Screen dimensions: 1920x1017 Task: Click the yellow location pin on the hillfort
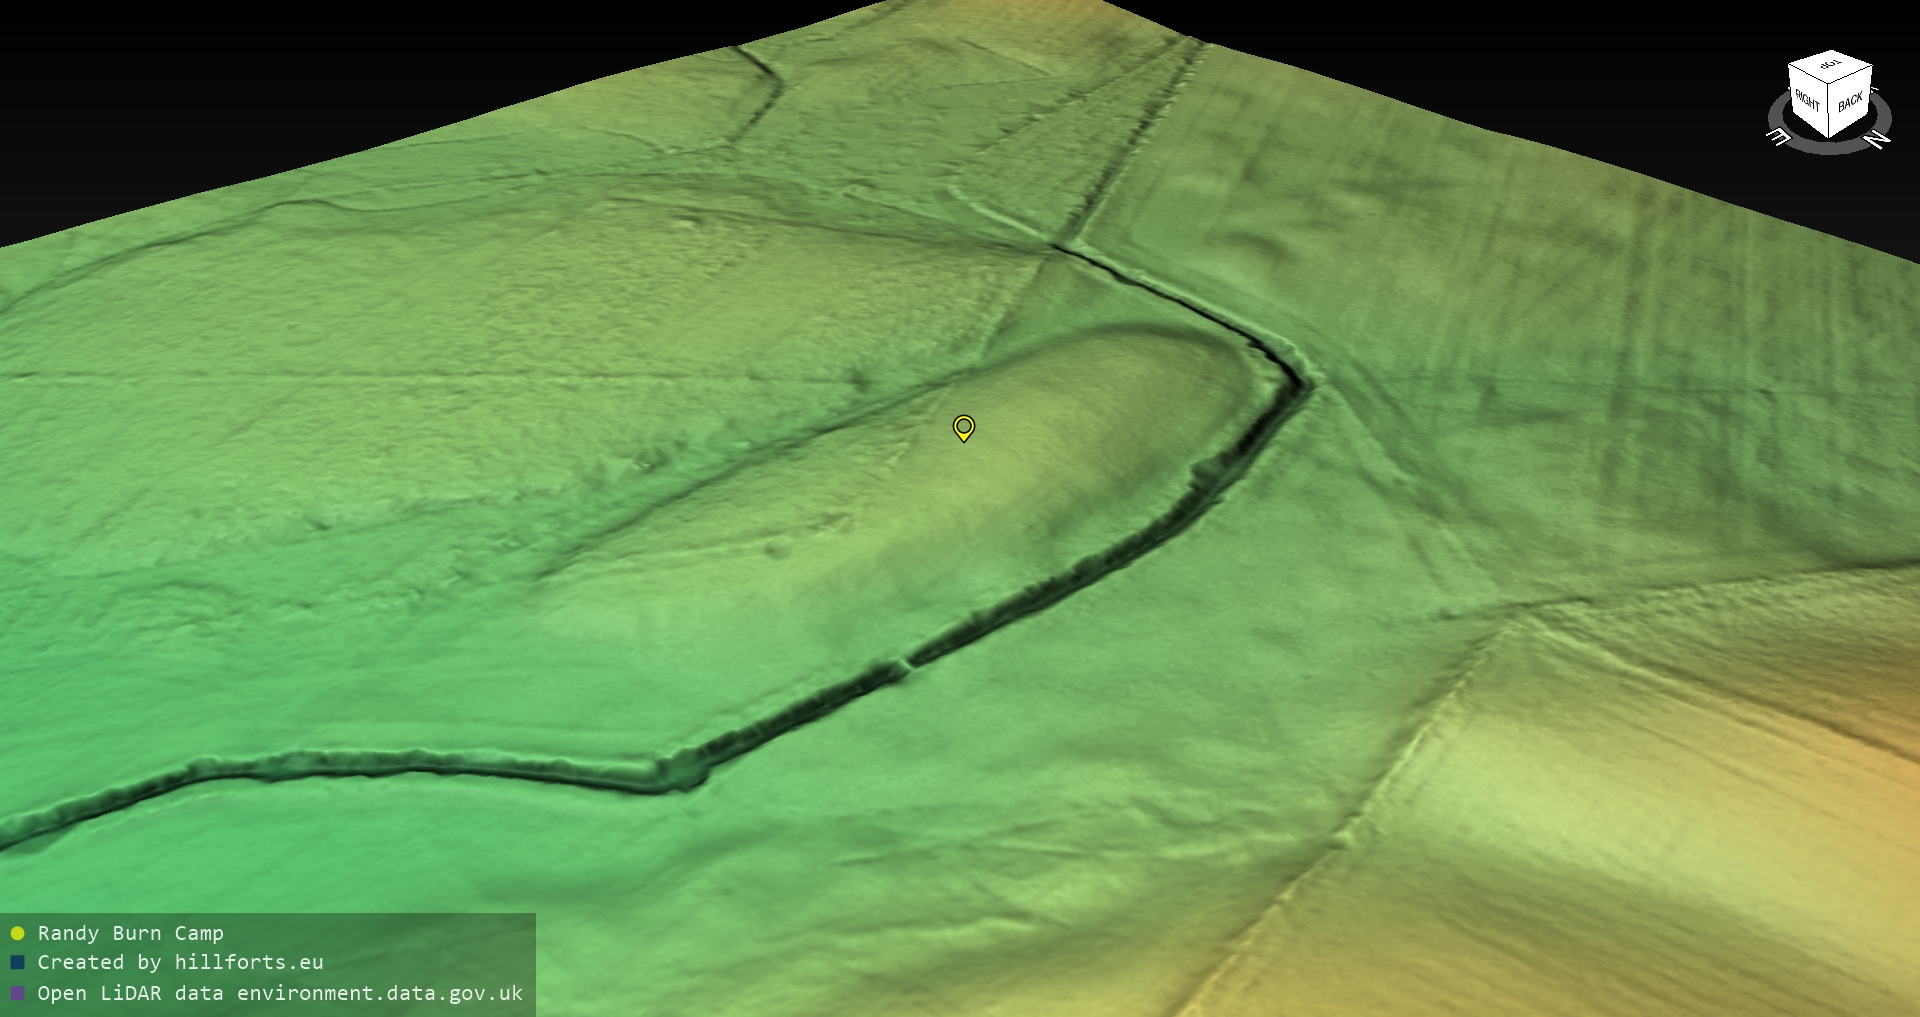(963, 427)
